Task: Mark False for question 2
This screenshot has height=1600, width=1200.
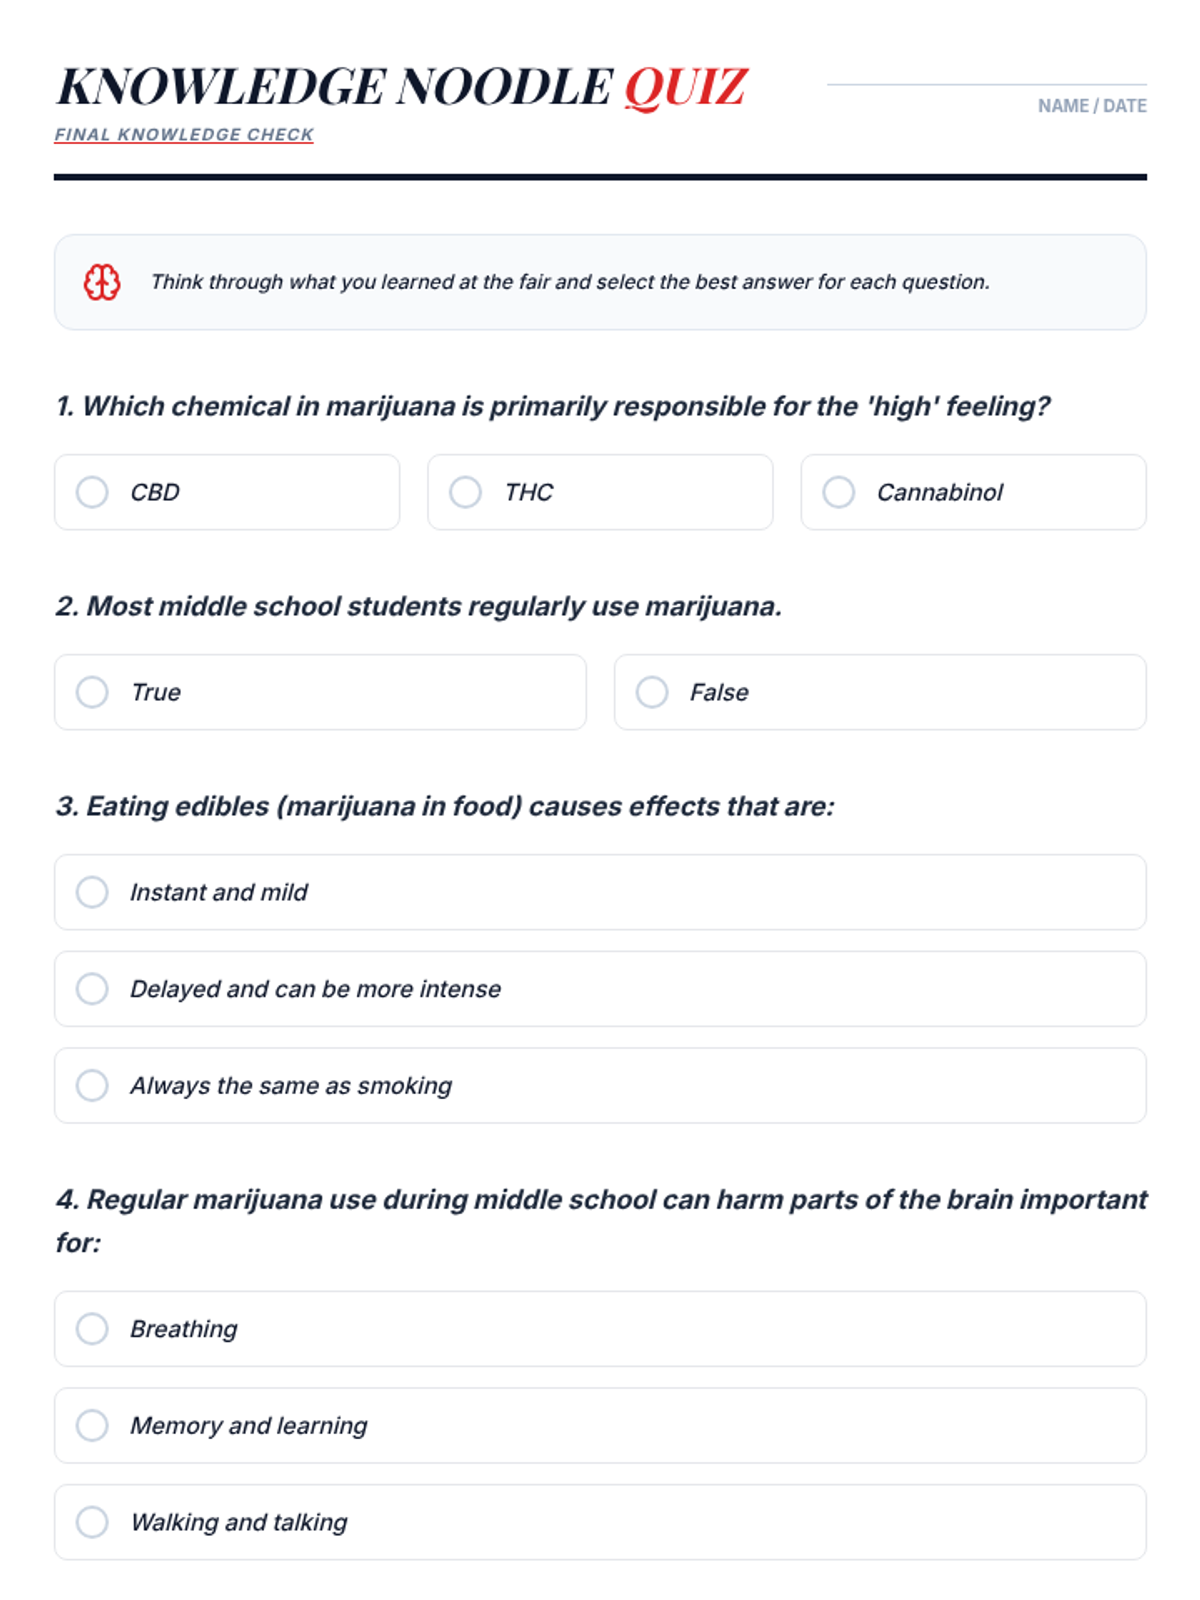Action: pyautogui.click(x=652, y=692)
